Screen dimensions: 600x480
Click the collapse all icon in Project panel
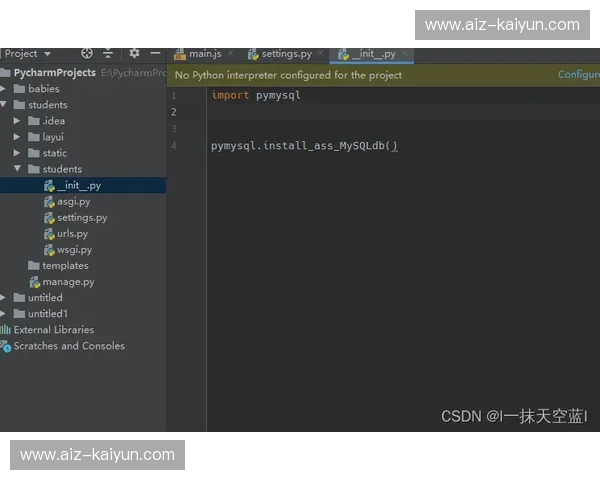(x=108, y=54)
